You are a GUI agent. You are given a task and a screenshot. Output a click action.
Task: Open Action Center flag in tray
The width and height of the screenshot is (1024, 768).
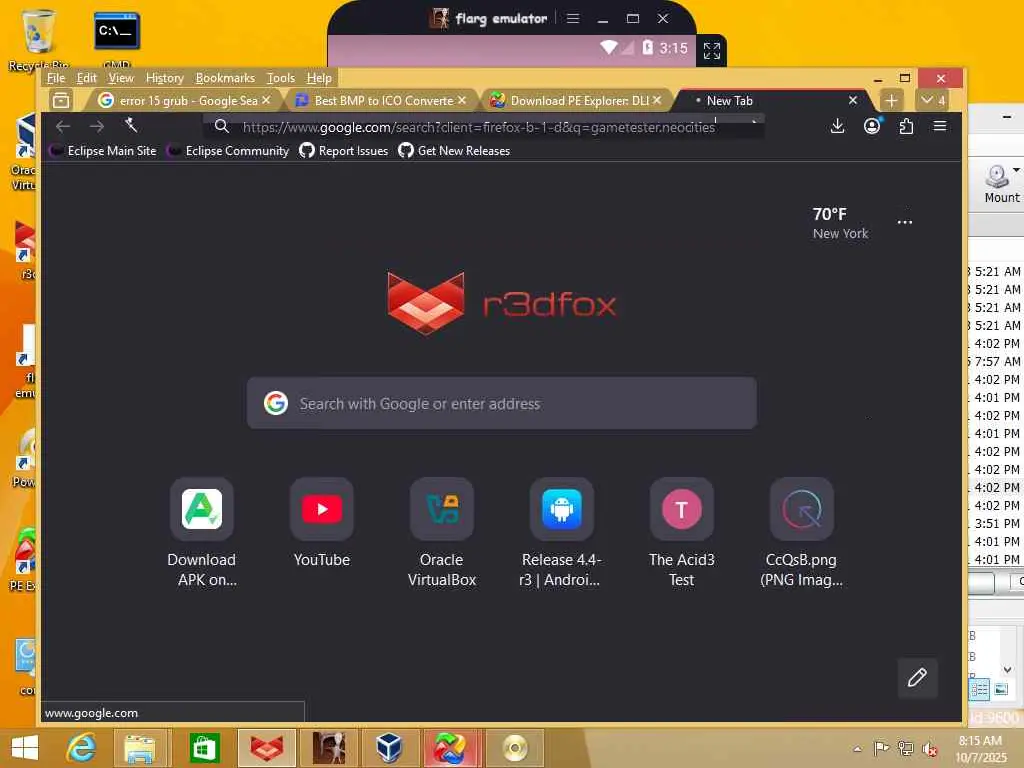pos(881,749)
